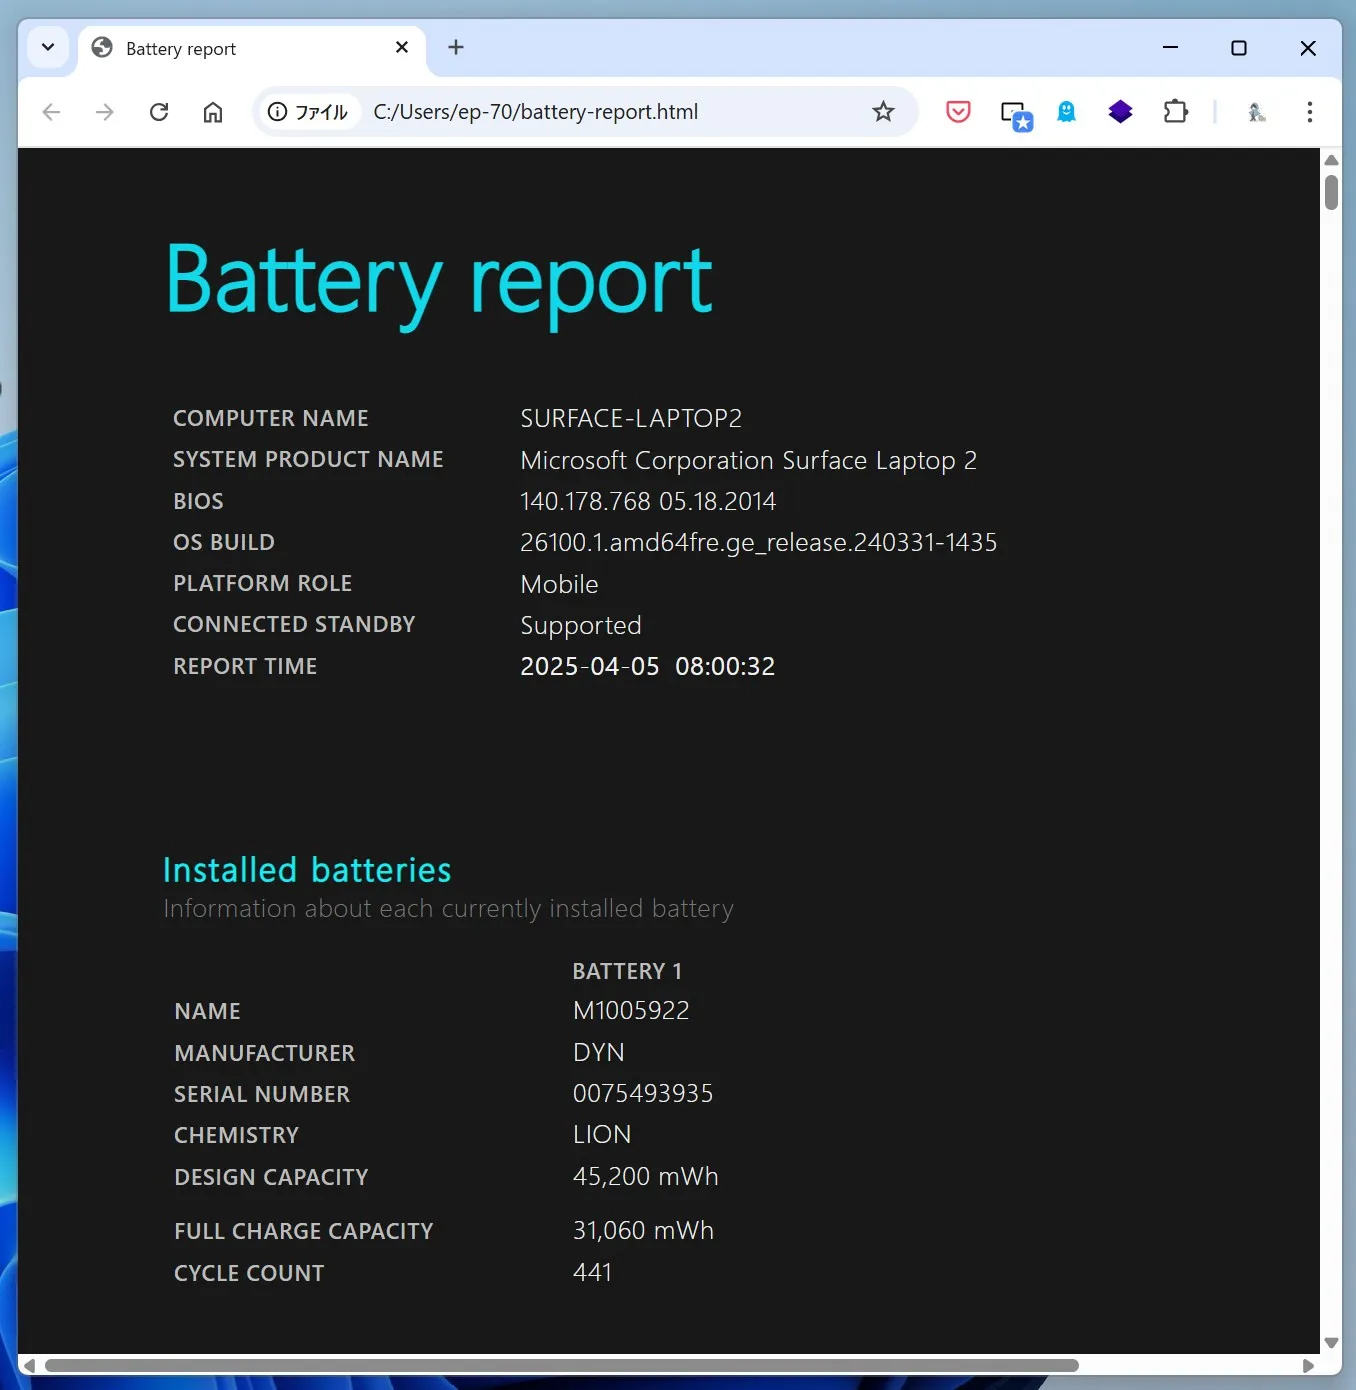The height and width of the screenshot is (1390, 1356).
Task: Select the Battery report tab
Action: (x=200, y=47)
